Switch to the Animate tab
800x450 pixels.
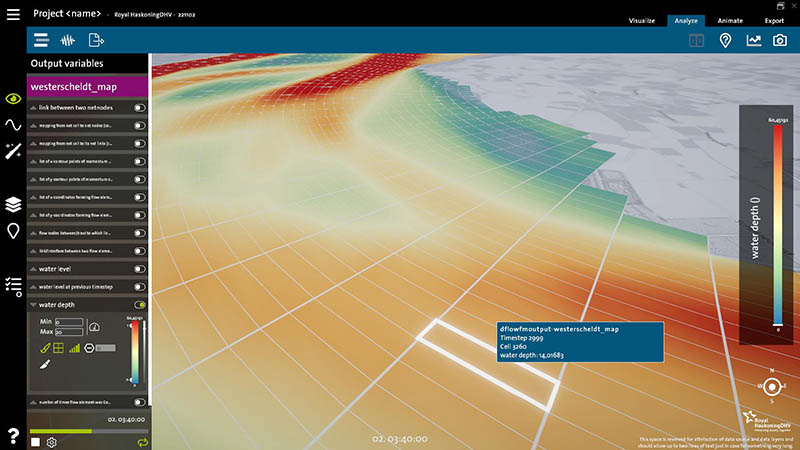pos(730,20)
